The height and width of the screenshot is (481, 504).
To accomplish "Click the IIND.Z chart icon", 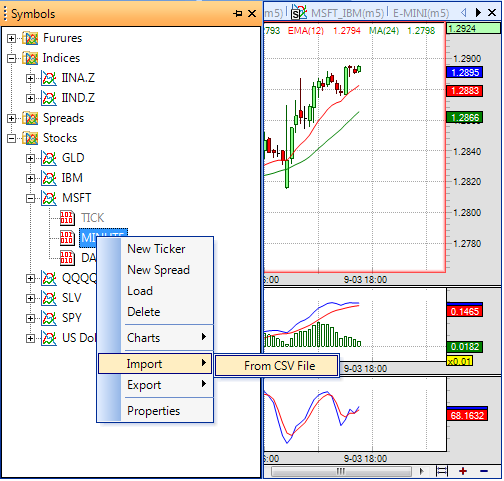I will [x=49, y=98].
